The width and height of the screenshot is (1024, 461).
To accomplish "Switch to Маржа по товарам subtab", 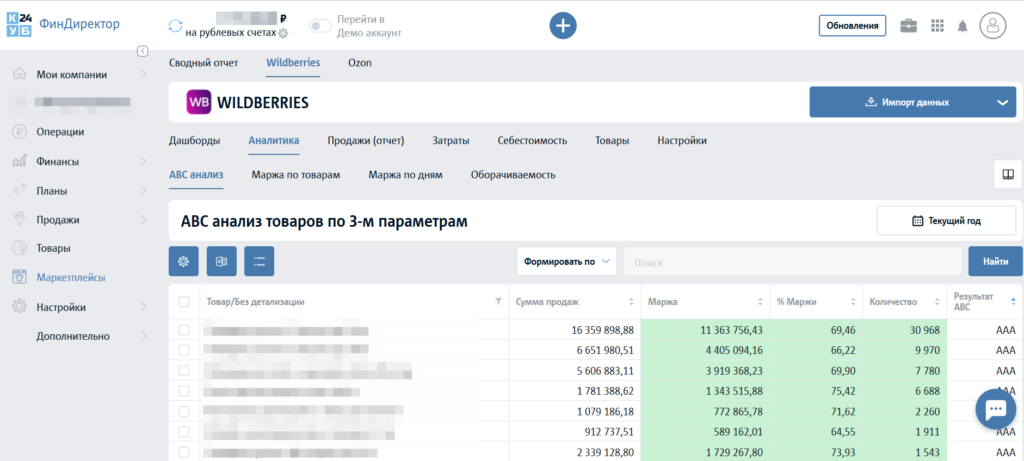I will [296, 175].
